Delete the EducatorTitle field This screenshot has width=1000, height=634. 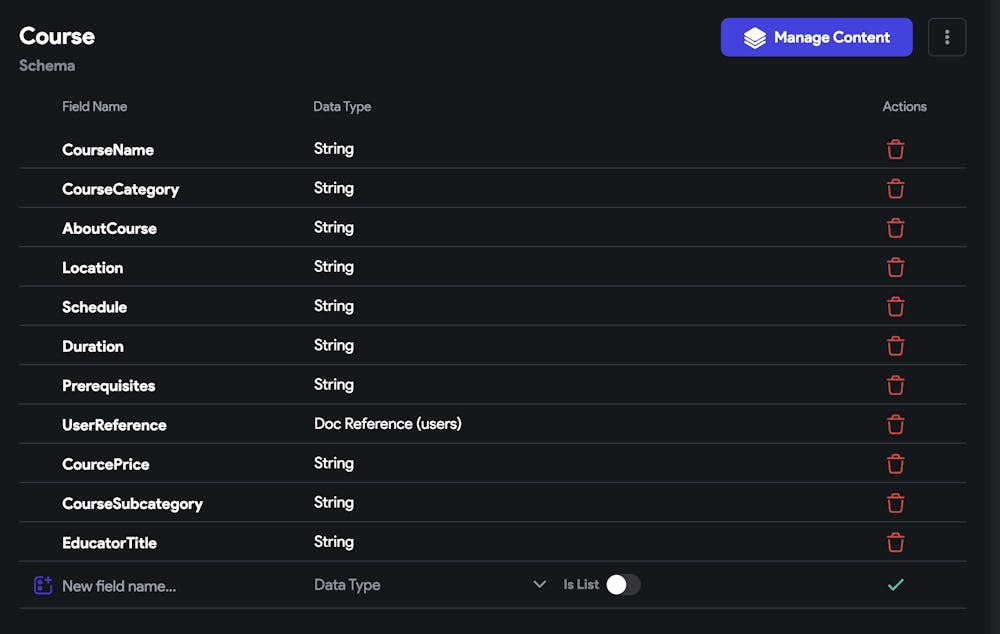point(895,543)
